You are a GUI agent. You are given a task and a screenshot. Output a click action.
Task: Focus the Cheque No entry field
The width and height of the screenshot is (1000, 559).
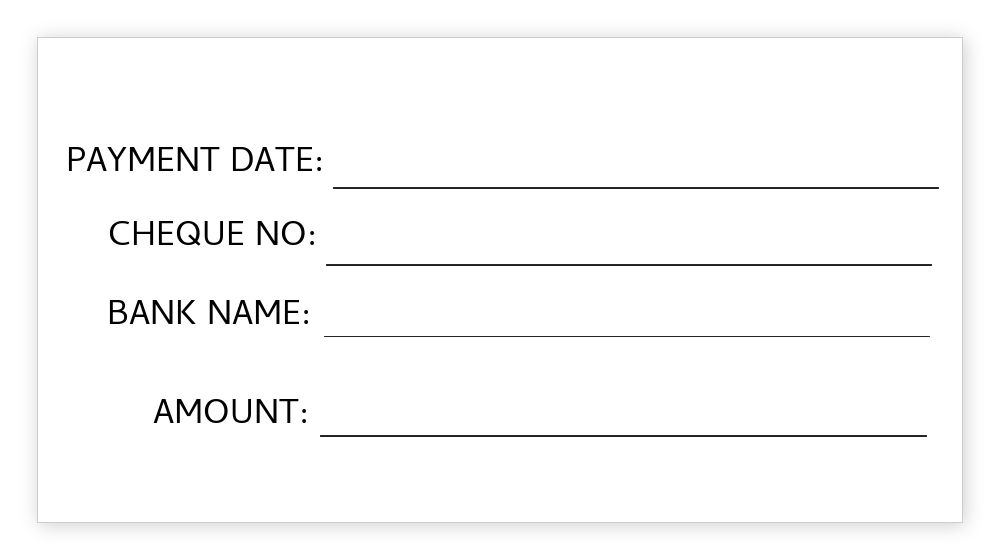(628, 249)
